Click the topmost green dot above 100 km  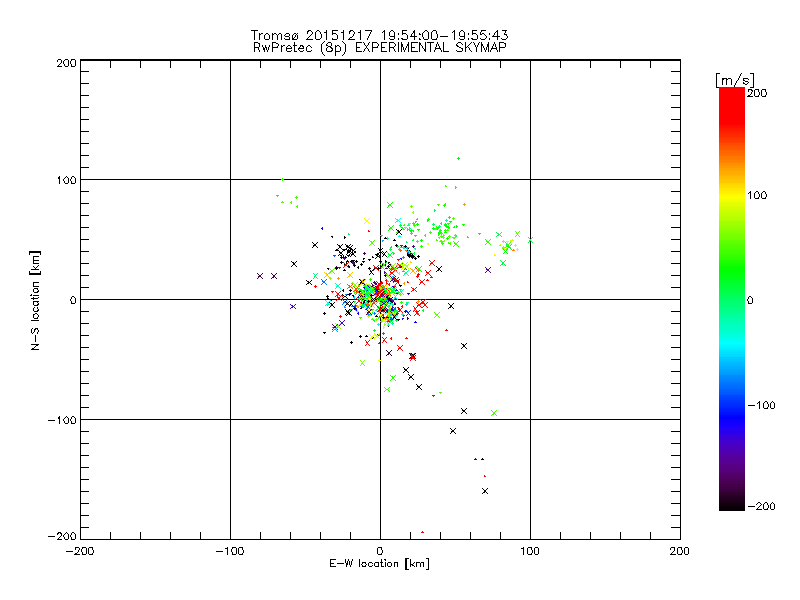click(458, 159)
